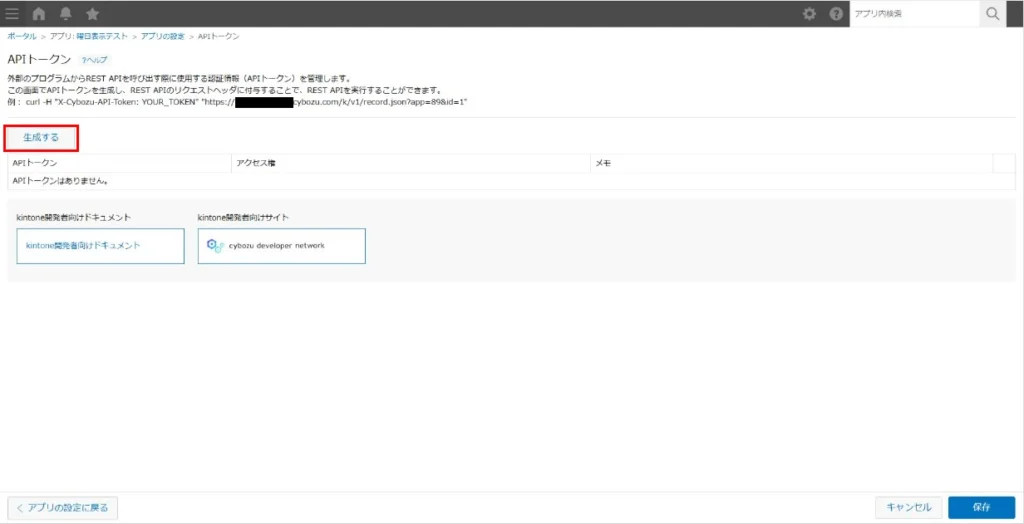Click the help question mark icon

click(836, 14)
